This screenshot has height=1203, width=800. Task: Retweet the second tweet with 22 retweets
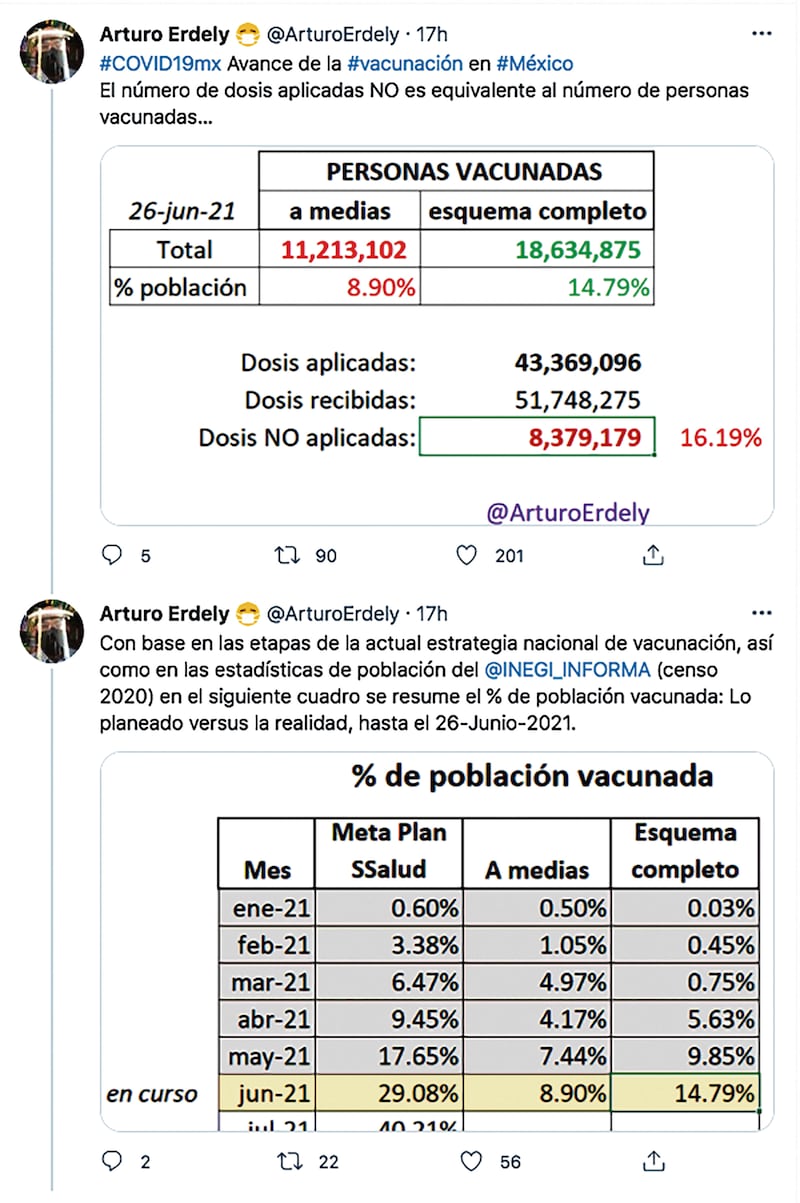(x=287, y=1162)
